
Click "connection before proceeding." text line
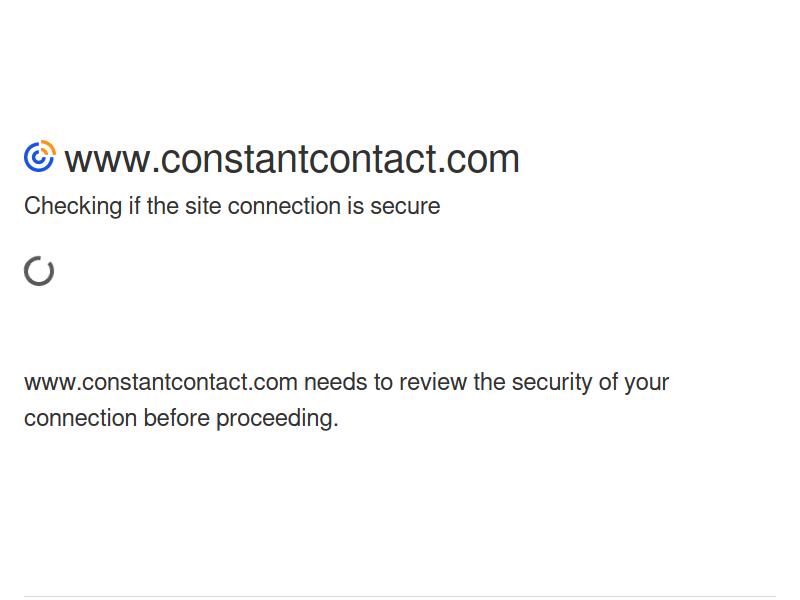(x=181, y=418)
